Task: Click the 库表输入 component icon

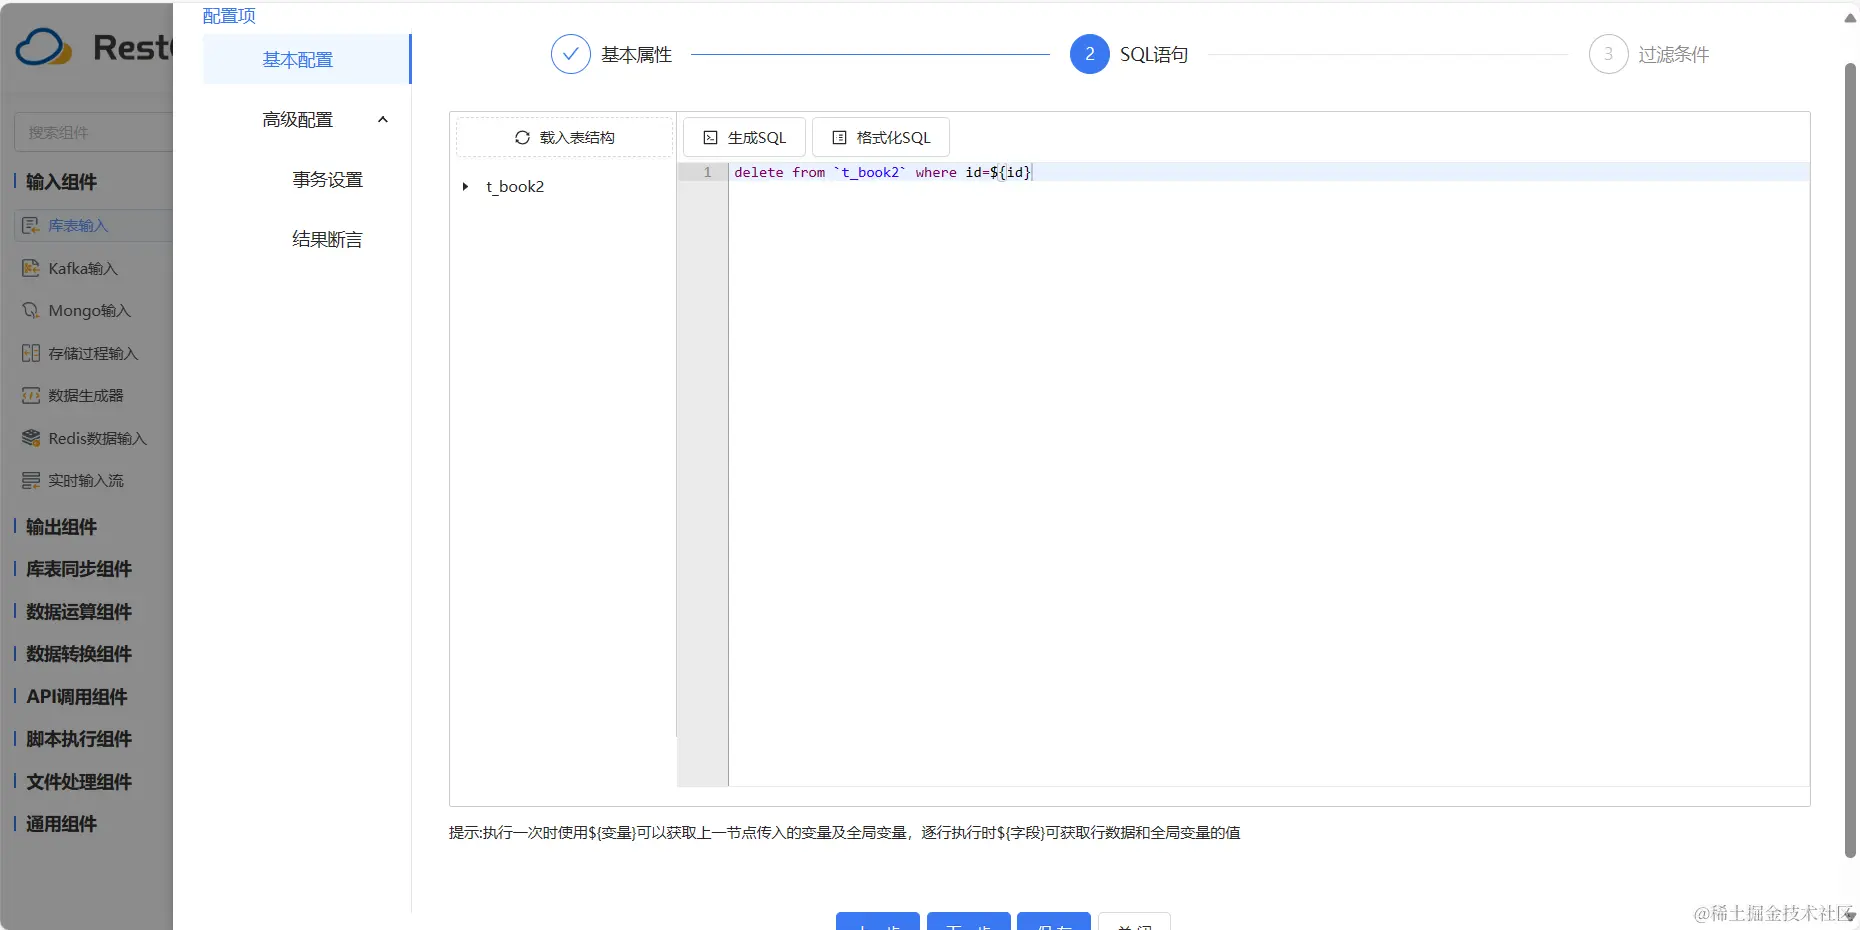Action: 31,226
